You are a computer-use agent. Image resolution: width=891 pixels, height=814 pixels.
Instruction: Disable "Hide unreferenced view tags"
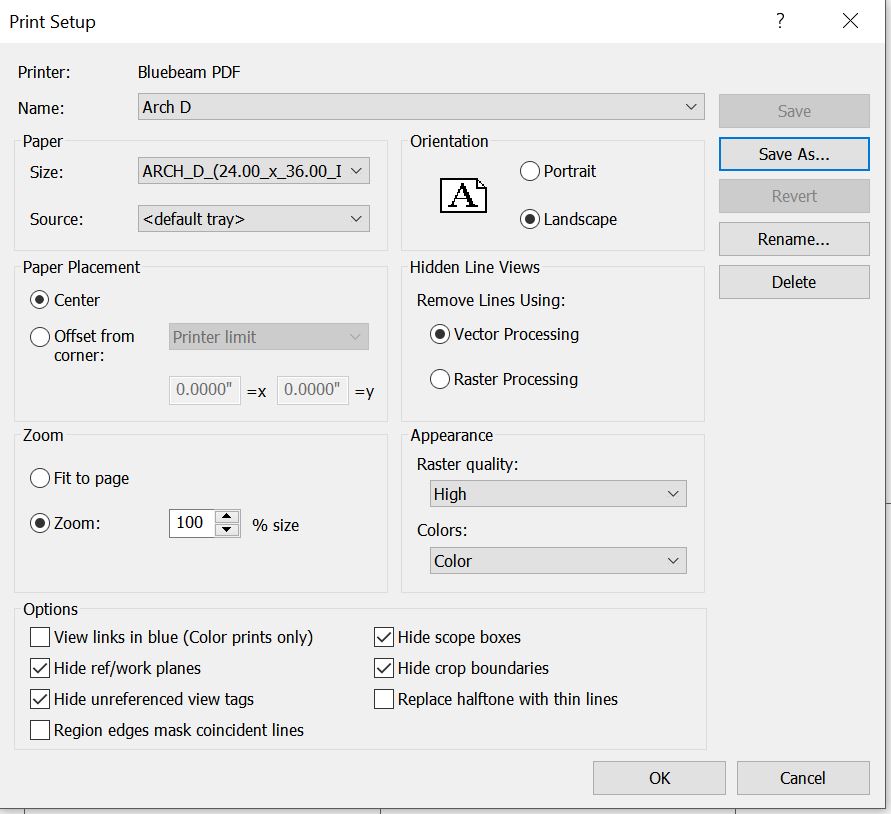pyautogui.click(x=40, y=699)
